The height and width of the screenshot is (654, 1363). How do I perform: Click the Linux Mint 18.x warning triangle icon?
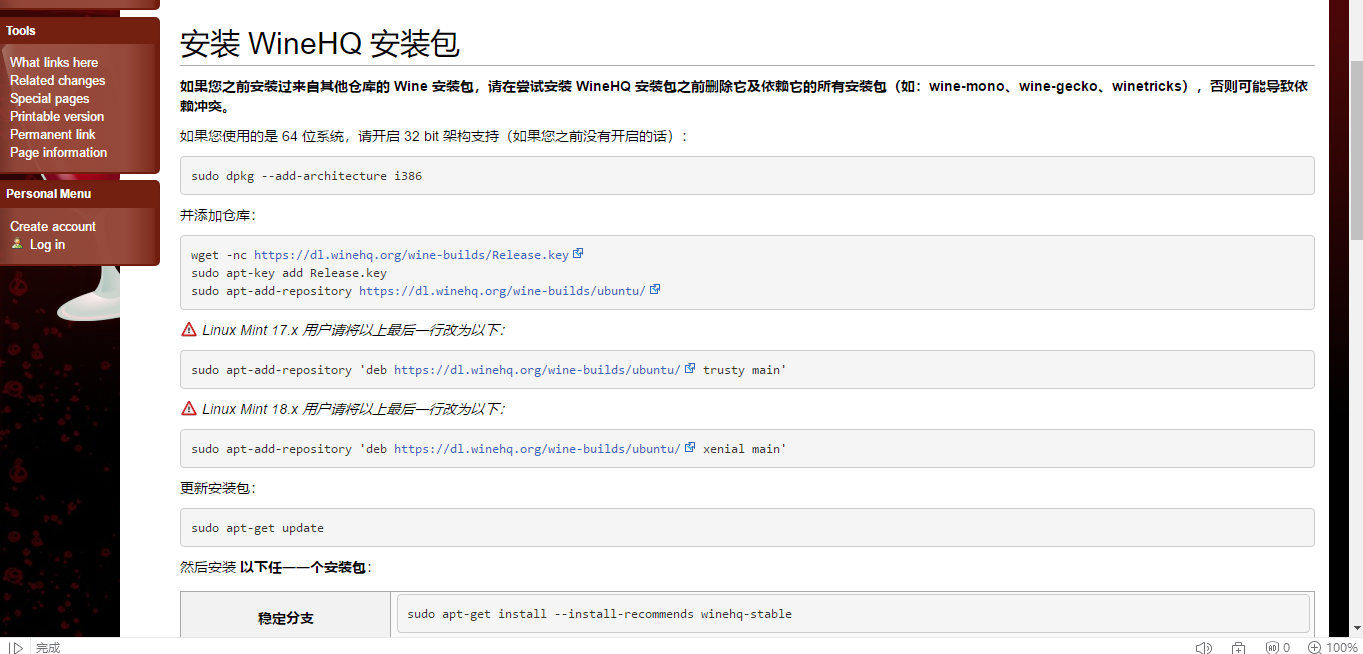tap(189, 408)
